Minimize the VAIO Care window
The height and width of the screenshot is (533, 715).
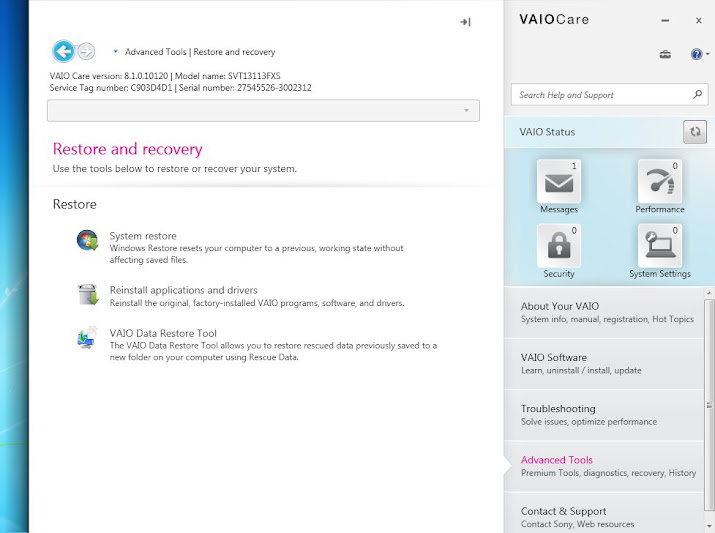point(665,21)
